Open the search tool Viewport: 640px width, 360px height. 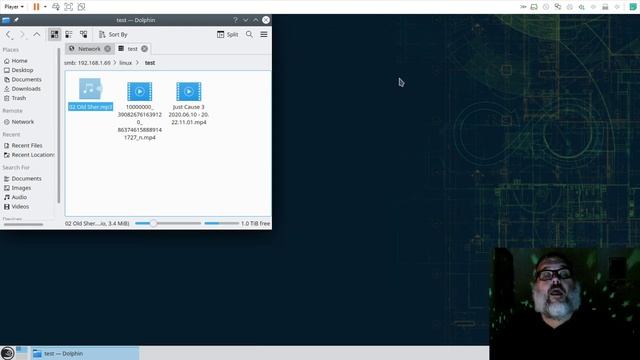point(249,35)
